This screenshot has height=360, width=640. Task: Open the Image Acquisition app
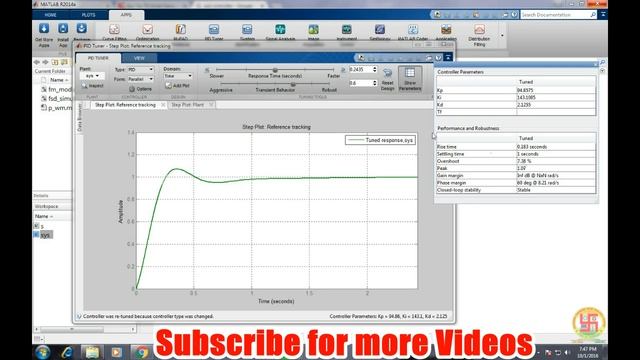tap(313, 32)
